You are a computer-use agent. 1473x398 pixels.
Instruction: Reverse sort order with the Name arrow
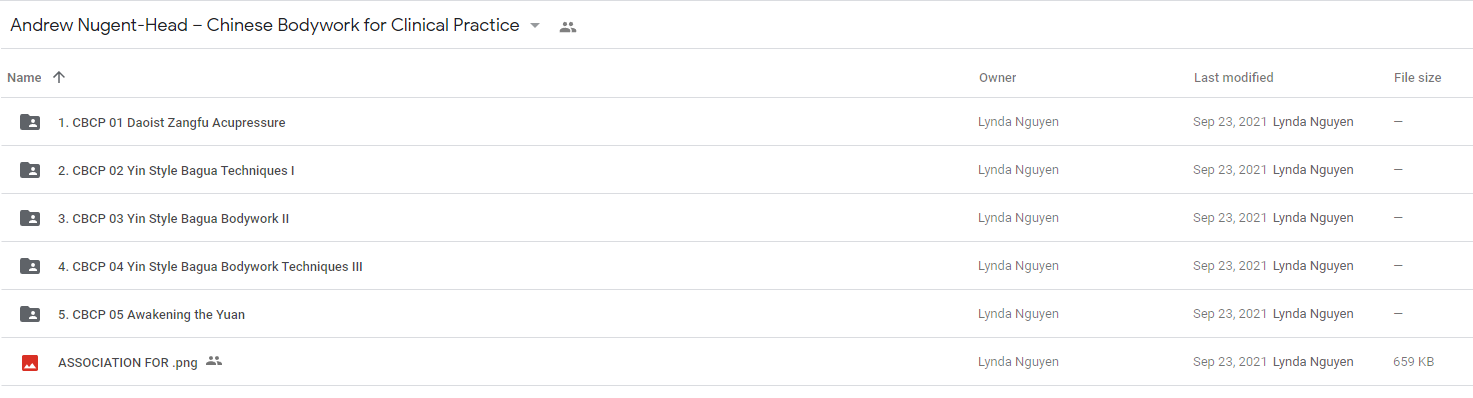point(59,77)
